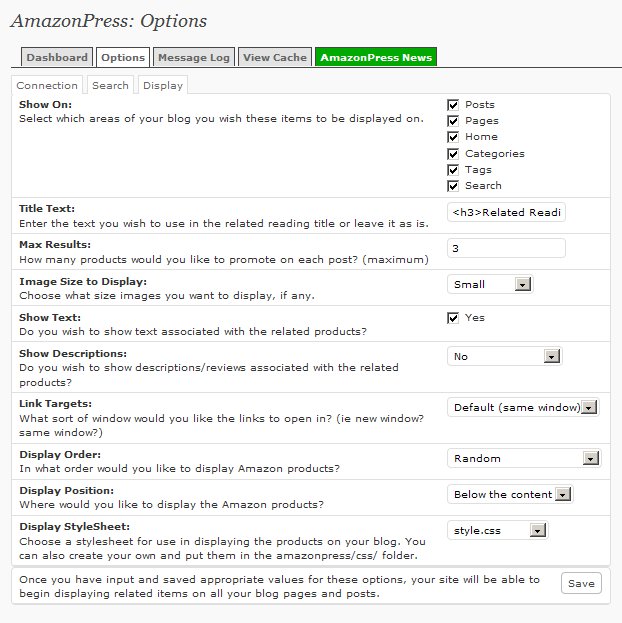Click the 'Max Results:' label
The width and height of the screenshot is (622, 623).
click(x=55, y=244)
